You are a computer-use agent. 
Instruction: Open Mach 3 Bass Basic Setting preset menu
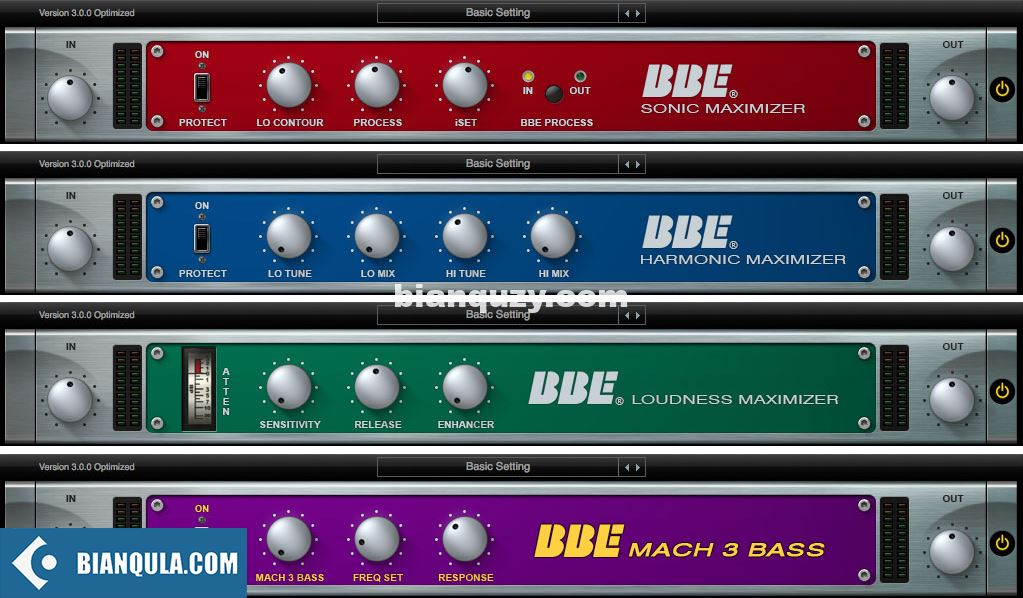(x=498, y=467)
